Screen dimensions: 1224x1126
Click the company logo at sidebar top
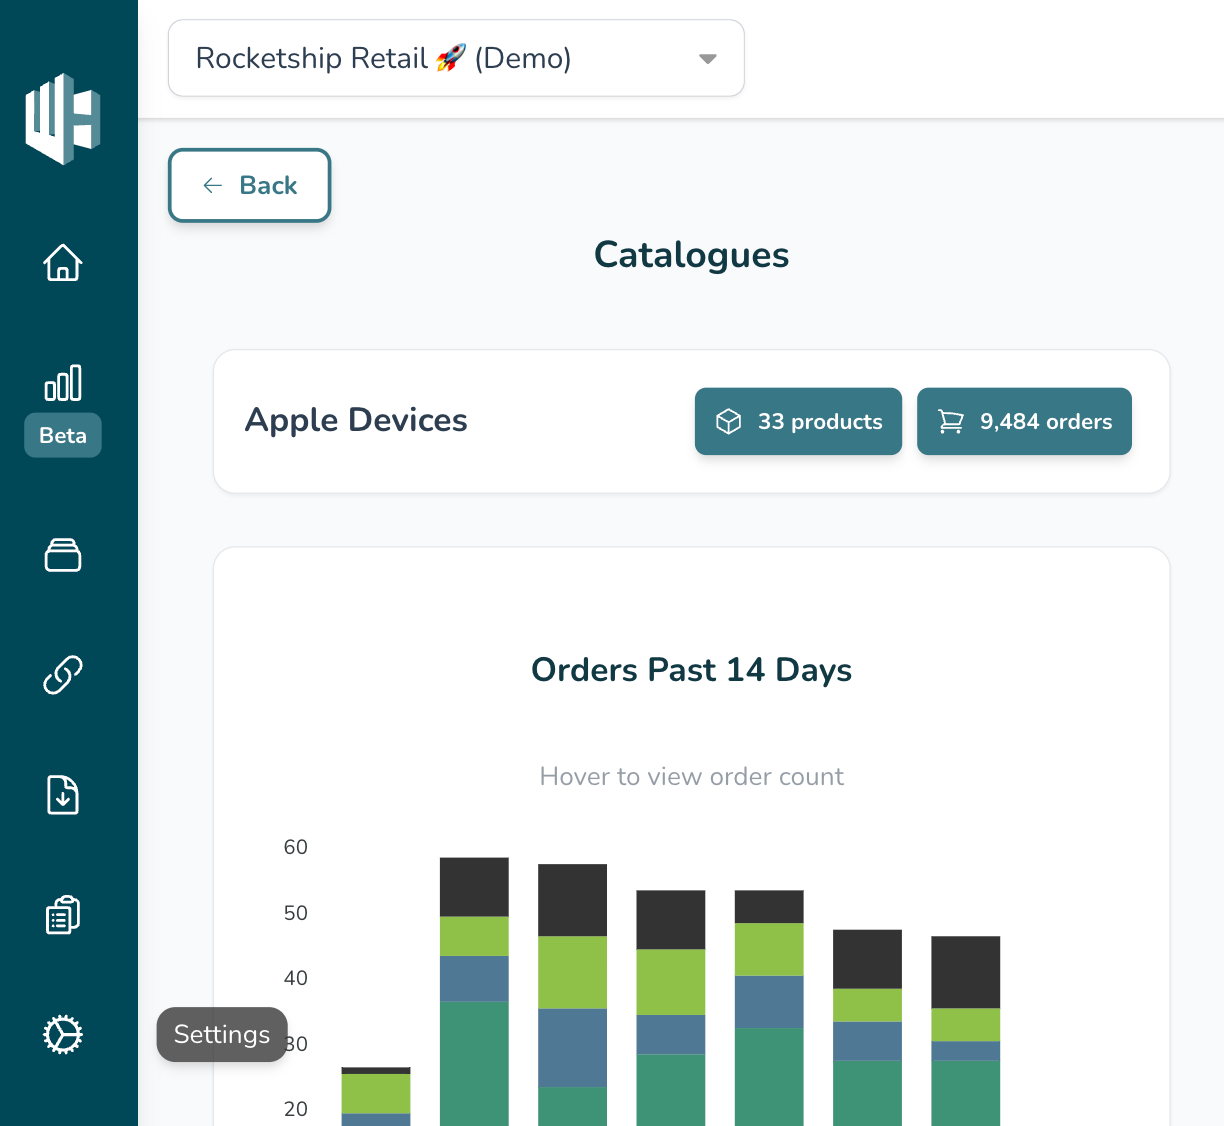[x=63, y=119]
